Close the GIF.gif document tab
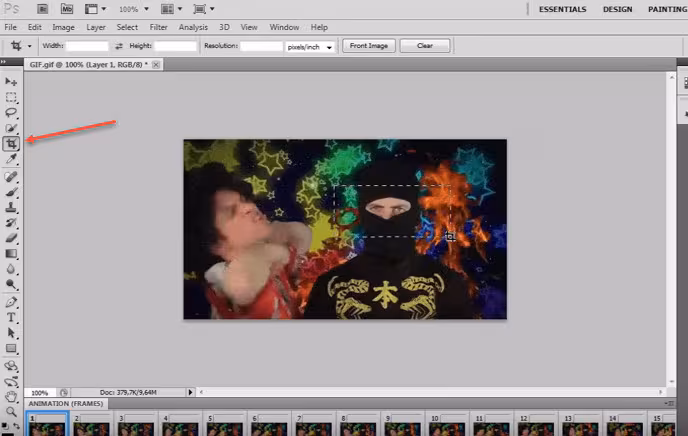The height and width of the screenshot is (436, 688). click(x=156, y=64)
